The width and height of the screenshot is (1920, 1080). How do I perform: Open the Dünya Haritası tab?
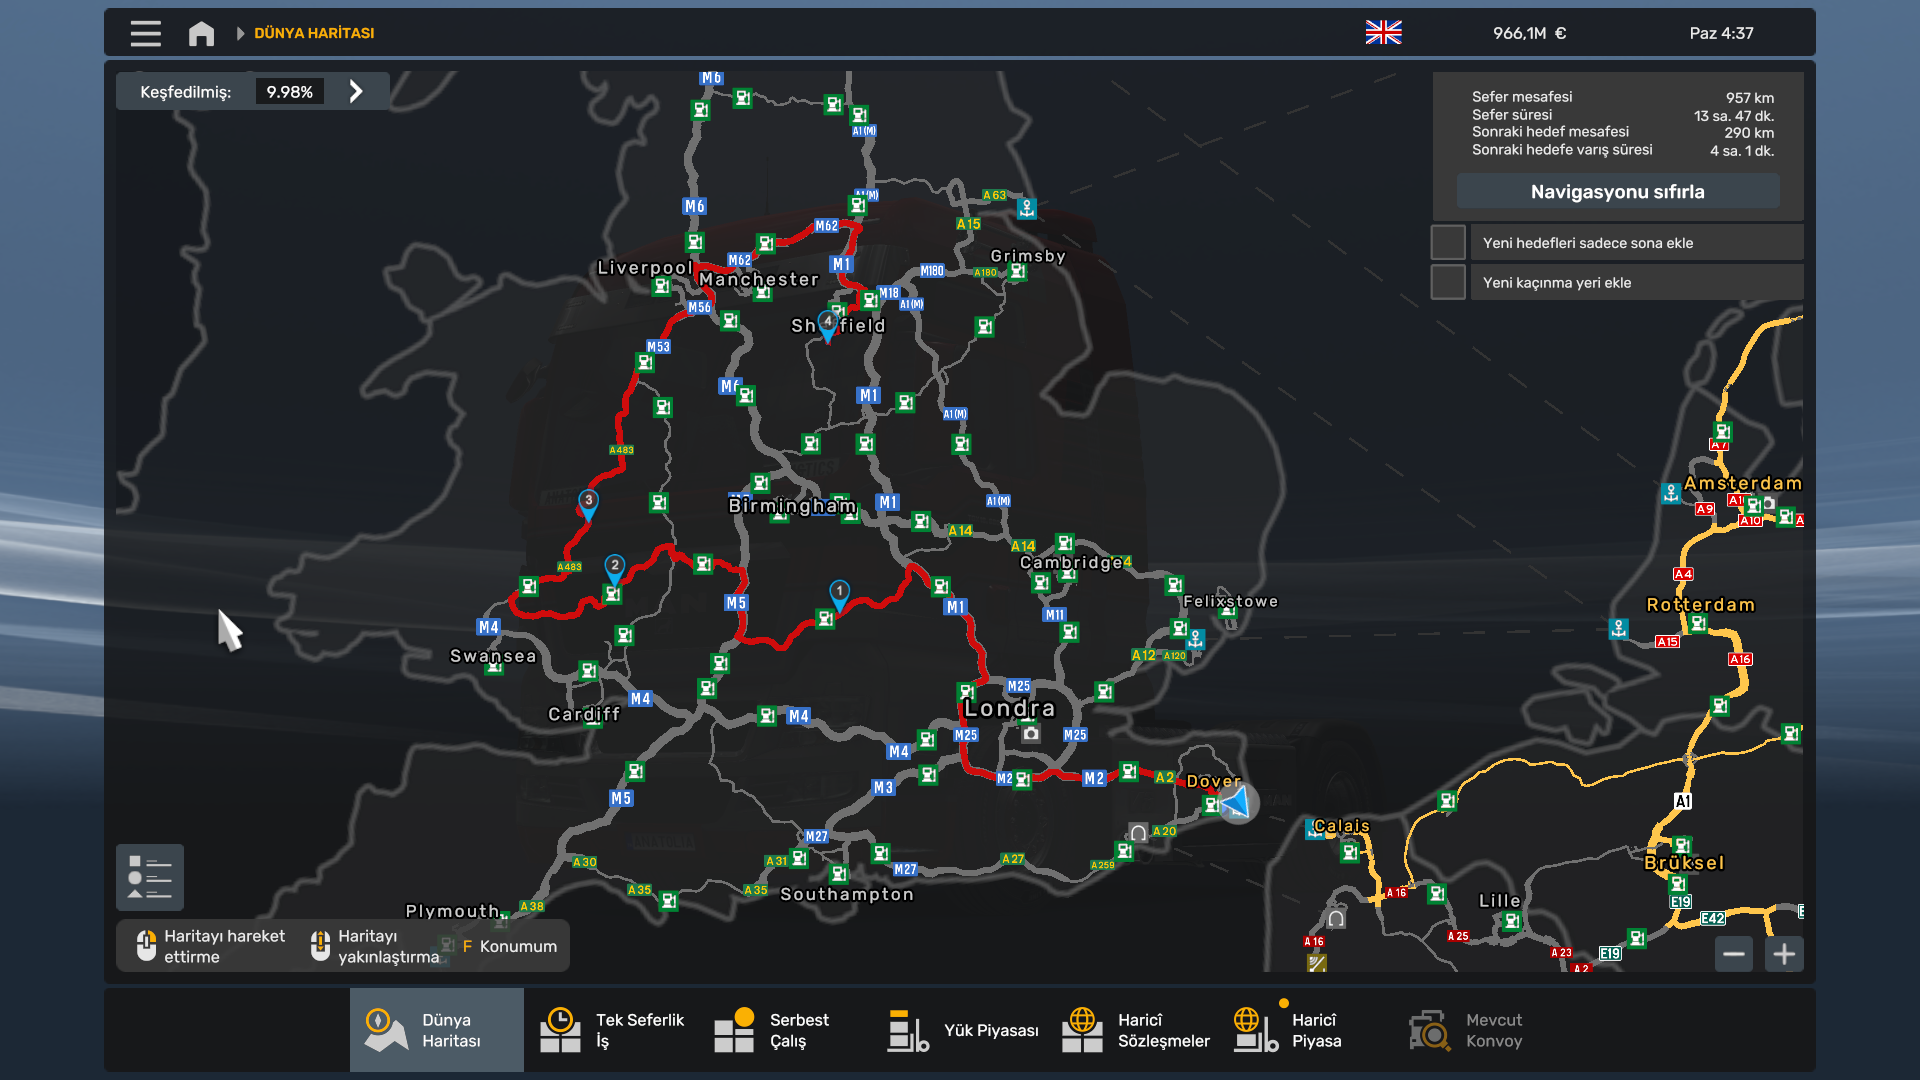(436, 1030)
